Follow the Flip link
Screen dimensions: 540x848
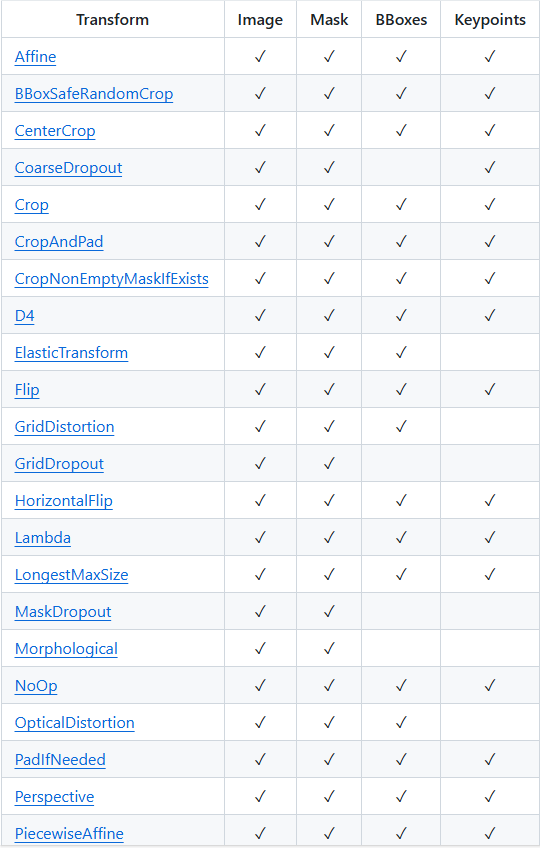27,390
